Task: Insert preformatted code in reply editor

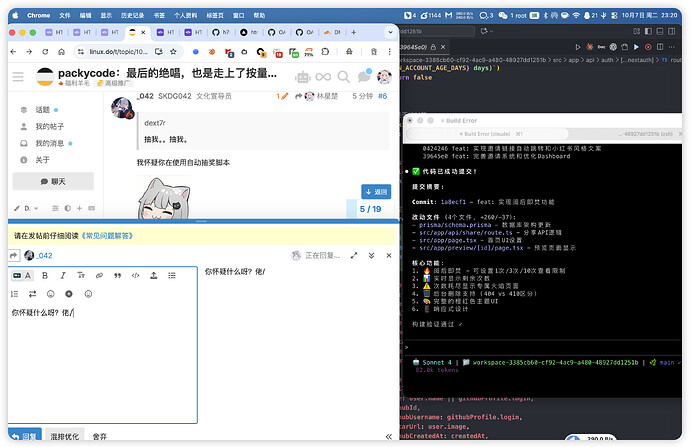Action: coord(136,275)
